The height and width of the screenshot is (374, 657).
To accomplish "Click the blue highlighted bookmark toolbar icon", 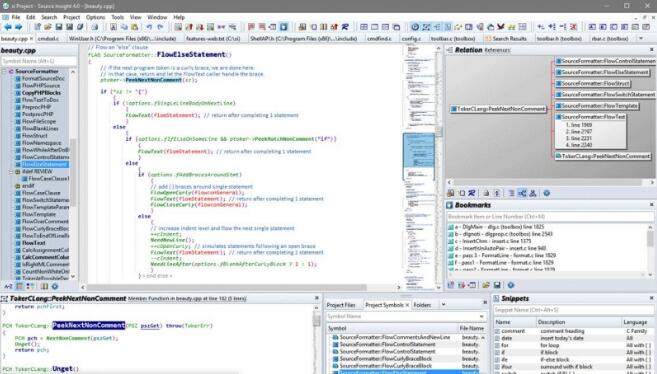I will click(284, 27).
